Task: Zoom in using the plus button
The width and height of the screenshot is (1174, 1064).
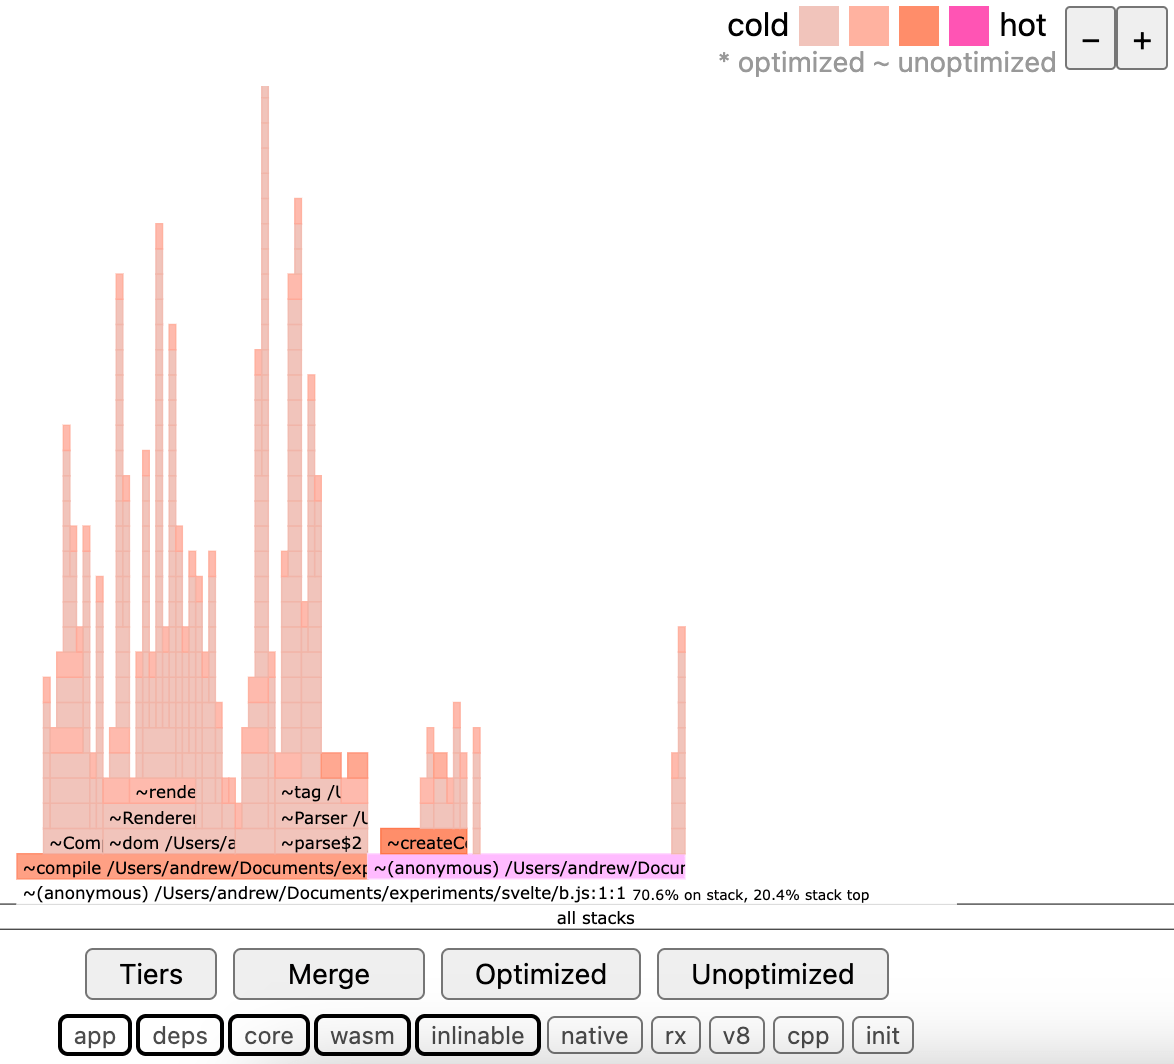Action: coord(1142,38)
